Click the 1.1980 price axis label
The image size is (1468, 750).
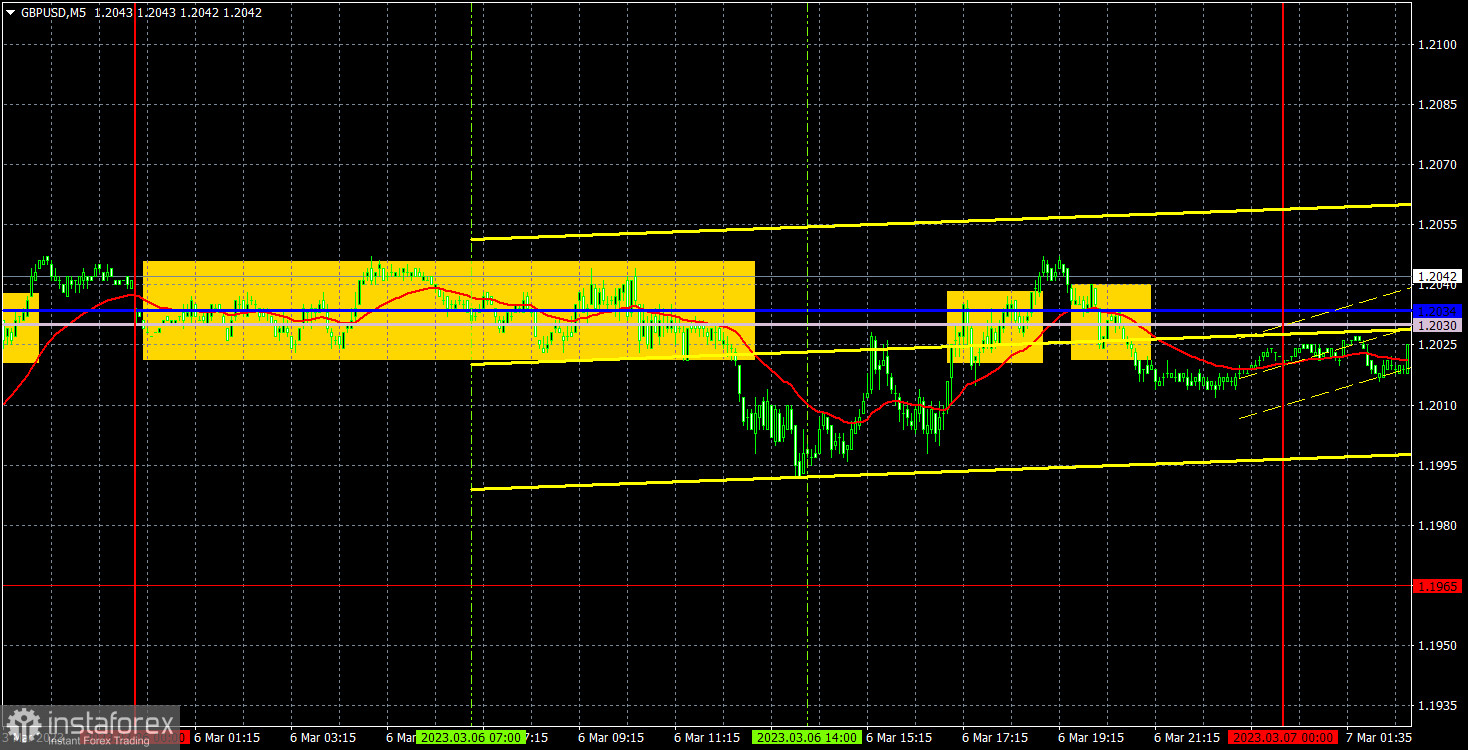coord(1436,525)
